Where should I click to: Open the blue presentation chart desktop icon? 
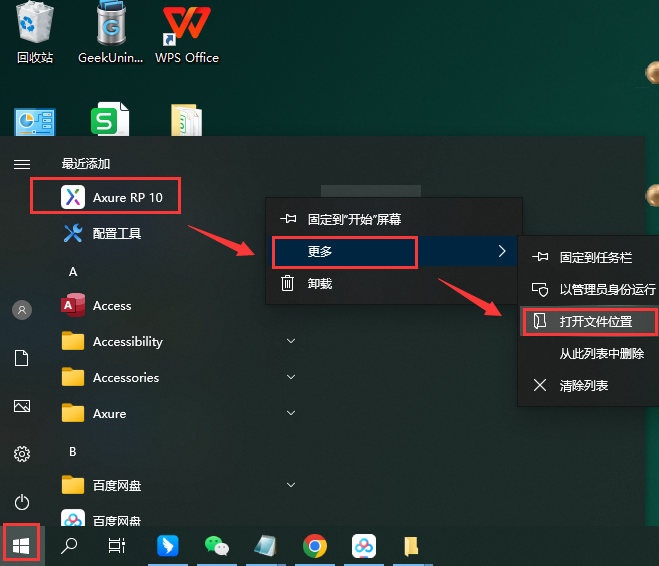[35, 122]
